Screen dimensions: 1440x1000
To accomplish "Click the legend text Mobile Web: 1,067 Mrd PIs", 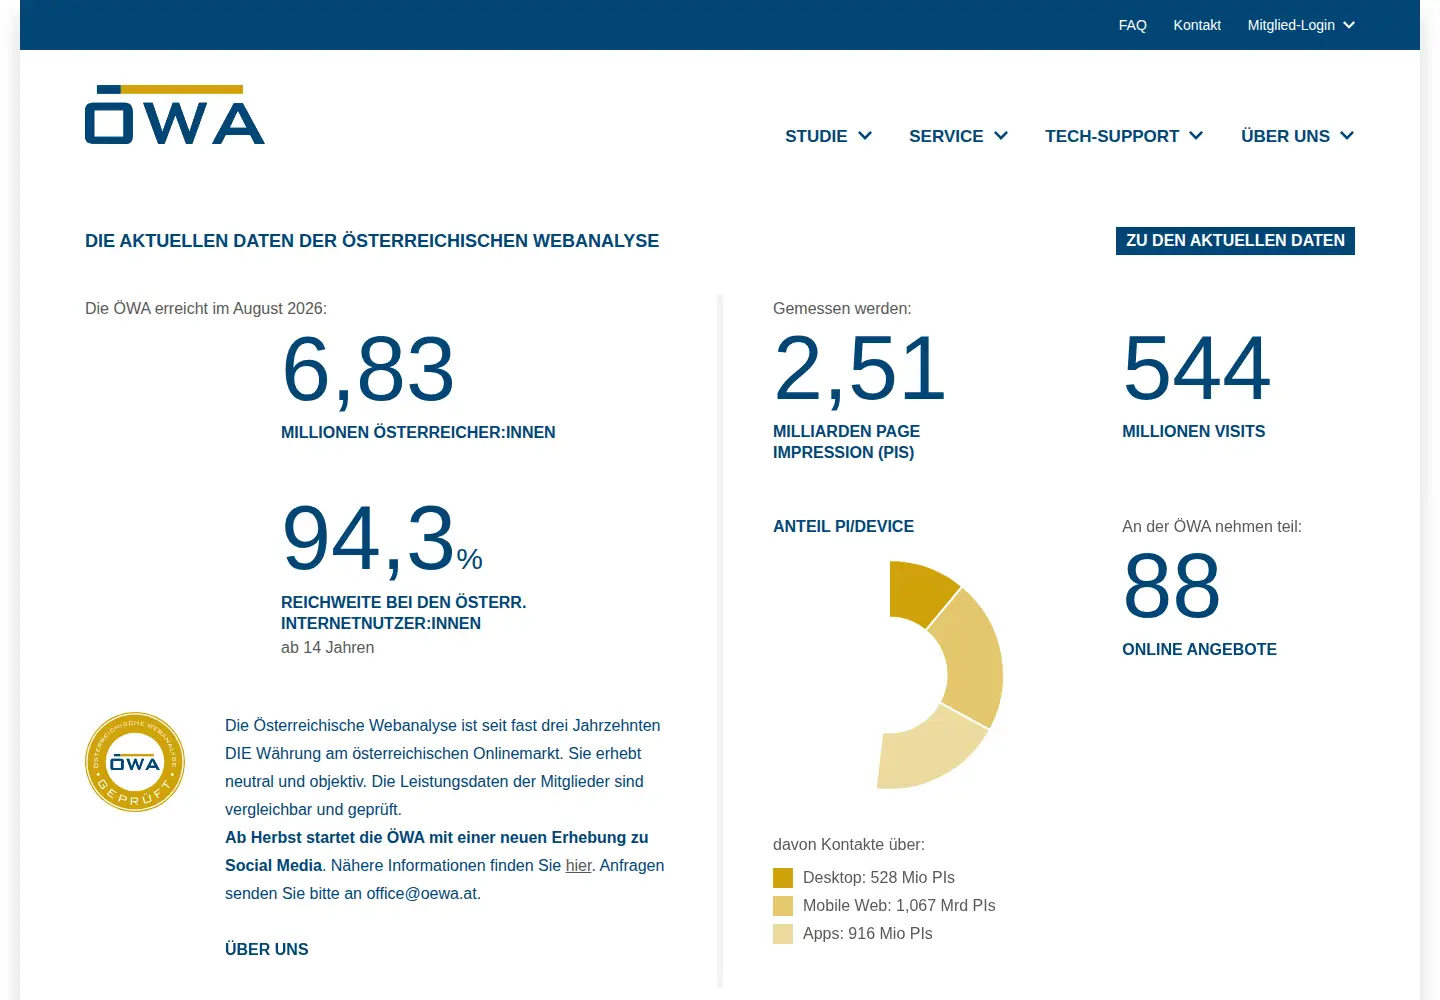I will 899,905.
